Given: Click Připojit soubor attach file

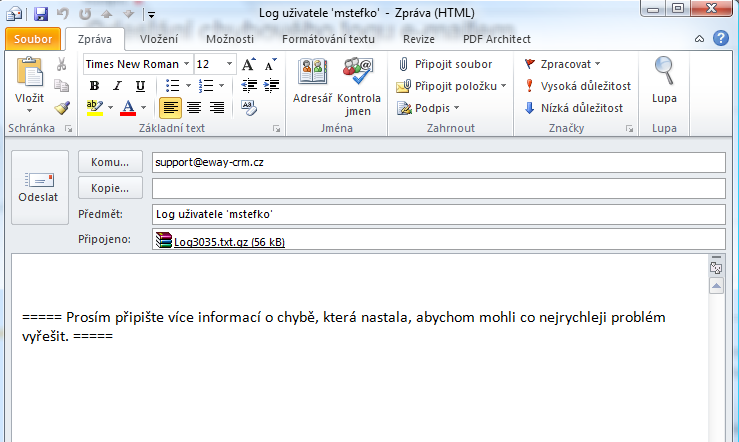Looking at the screenshot, I should pyautogui.click(x=445, y=64).
